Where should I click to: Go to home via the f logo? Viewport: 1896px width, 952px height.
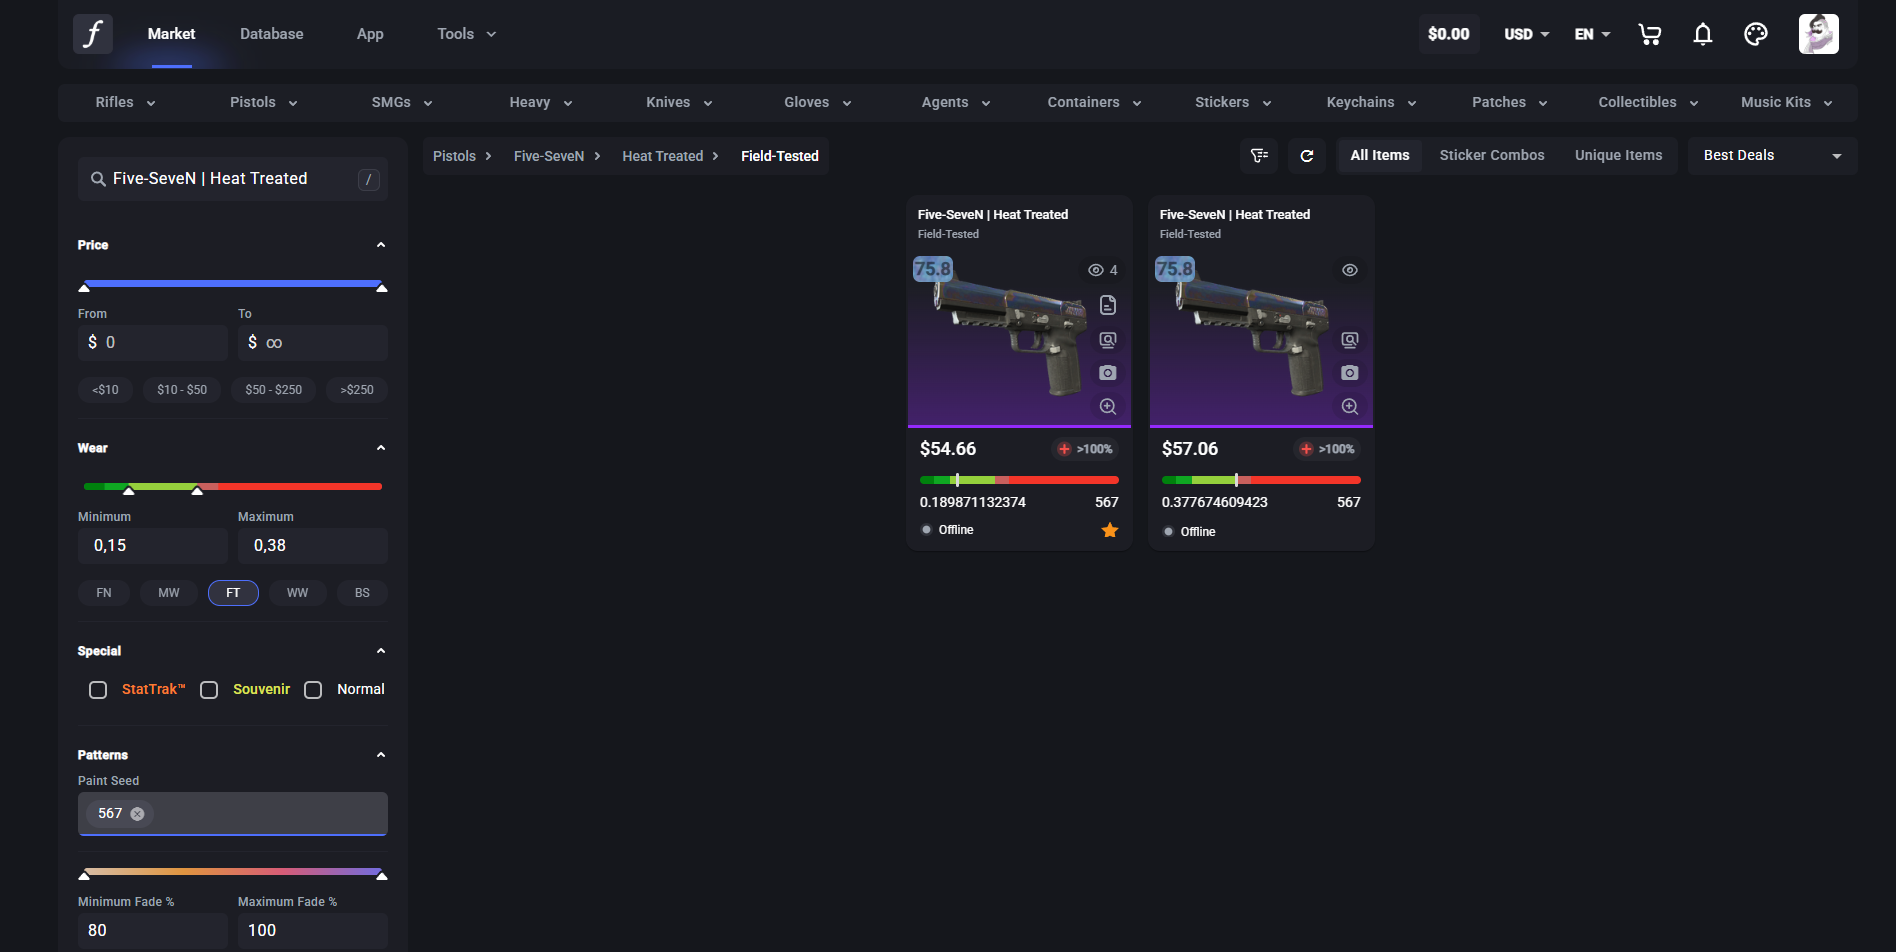(x=93, y=34)
